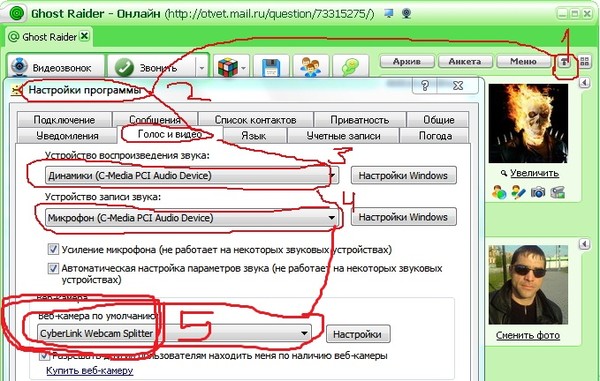Open the Динамики playback device dropdown

pos(192,176)
